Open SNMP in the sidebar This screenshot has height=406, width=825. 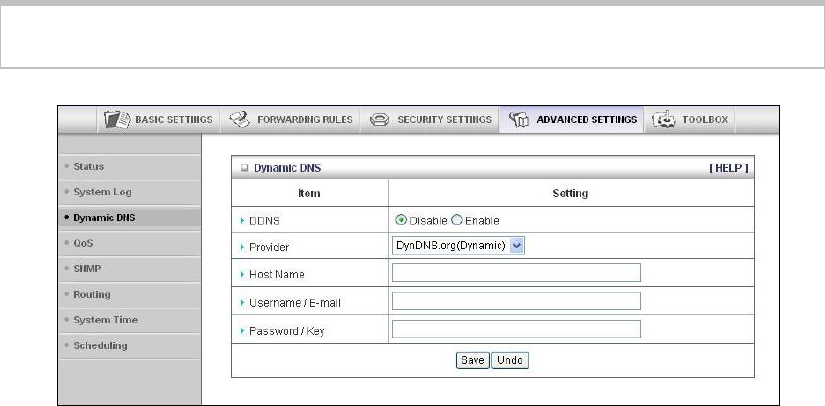pos(87,268)
